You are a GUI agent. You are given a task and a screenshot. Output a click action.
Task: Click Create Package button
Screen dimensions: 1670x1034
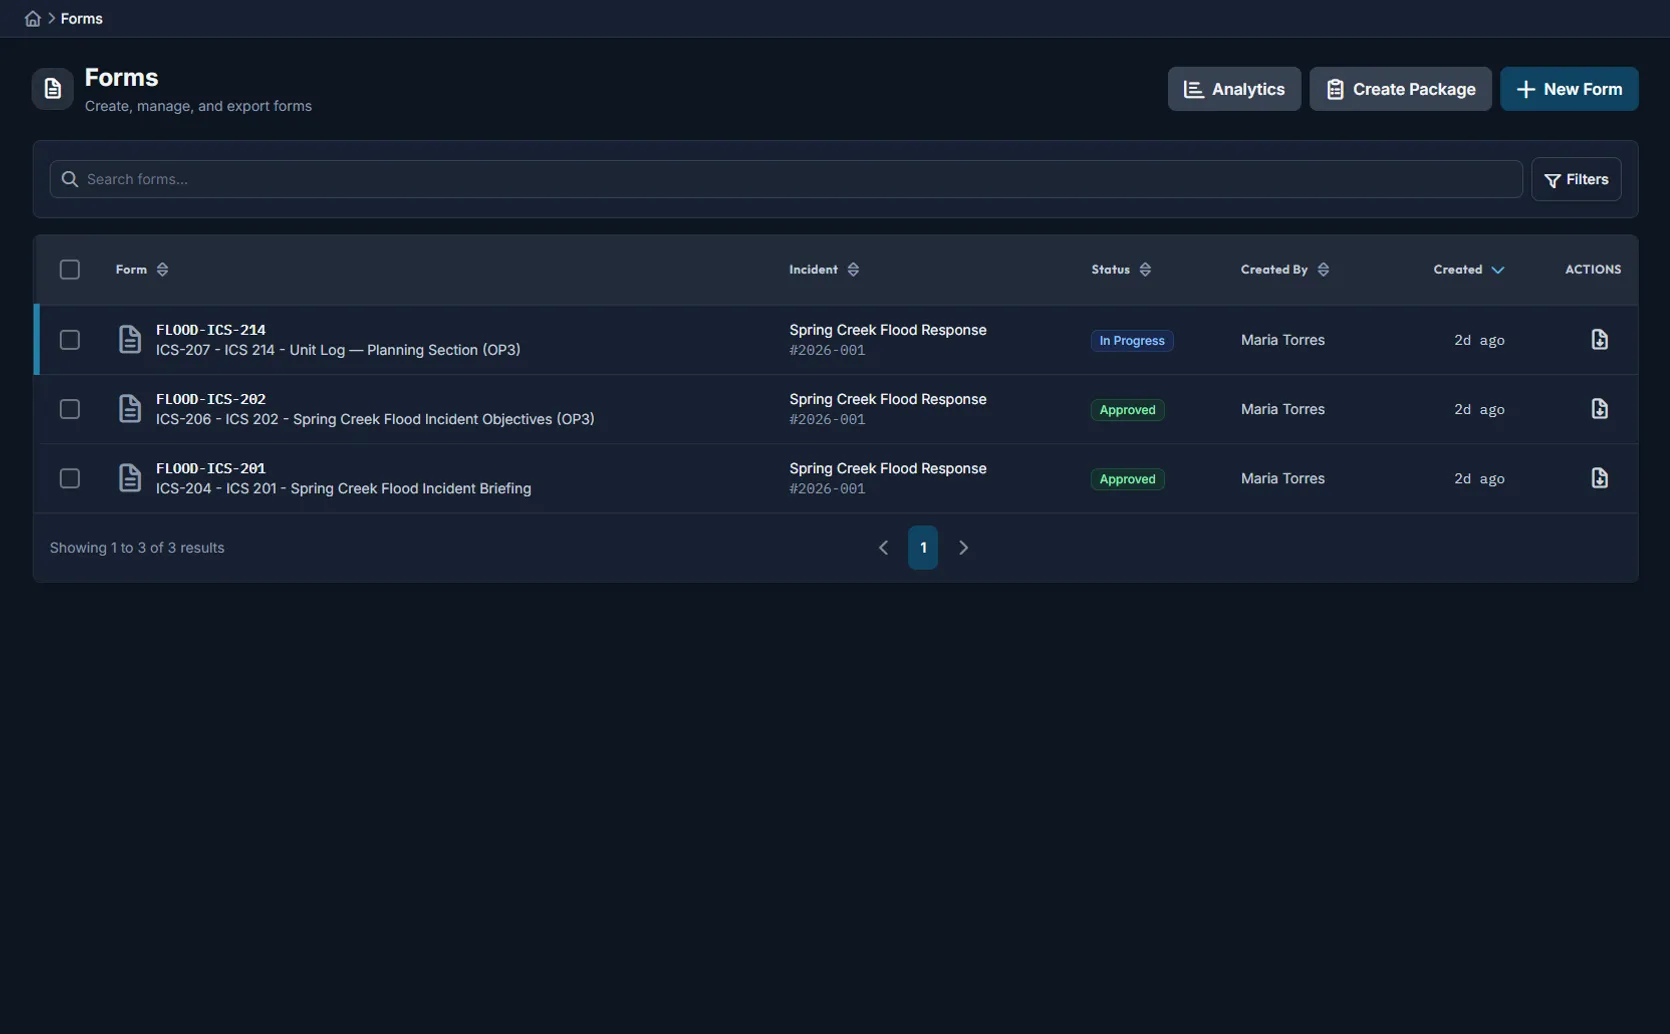[x=1400, y=89]
